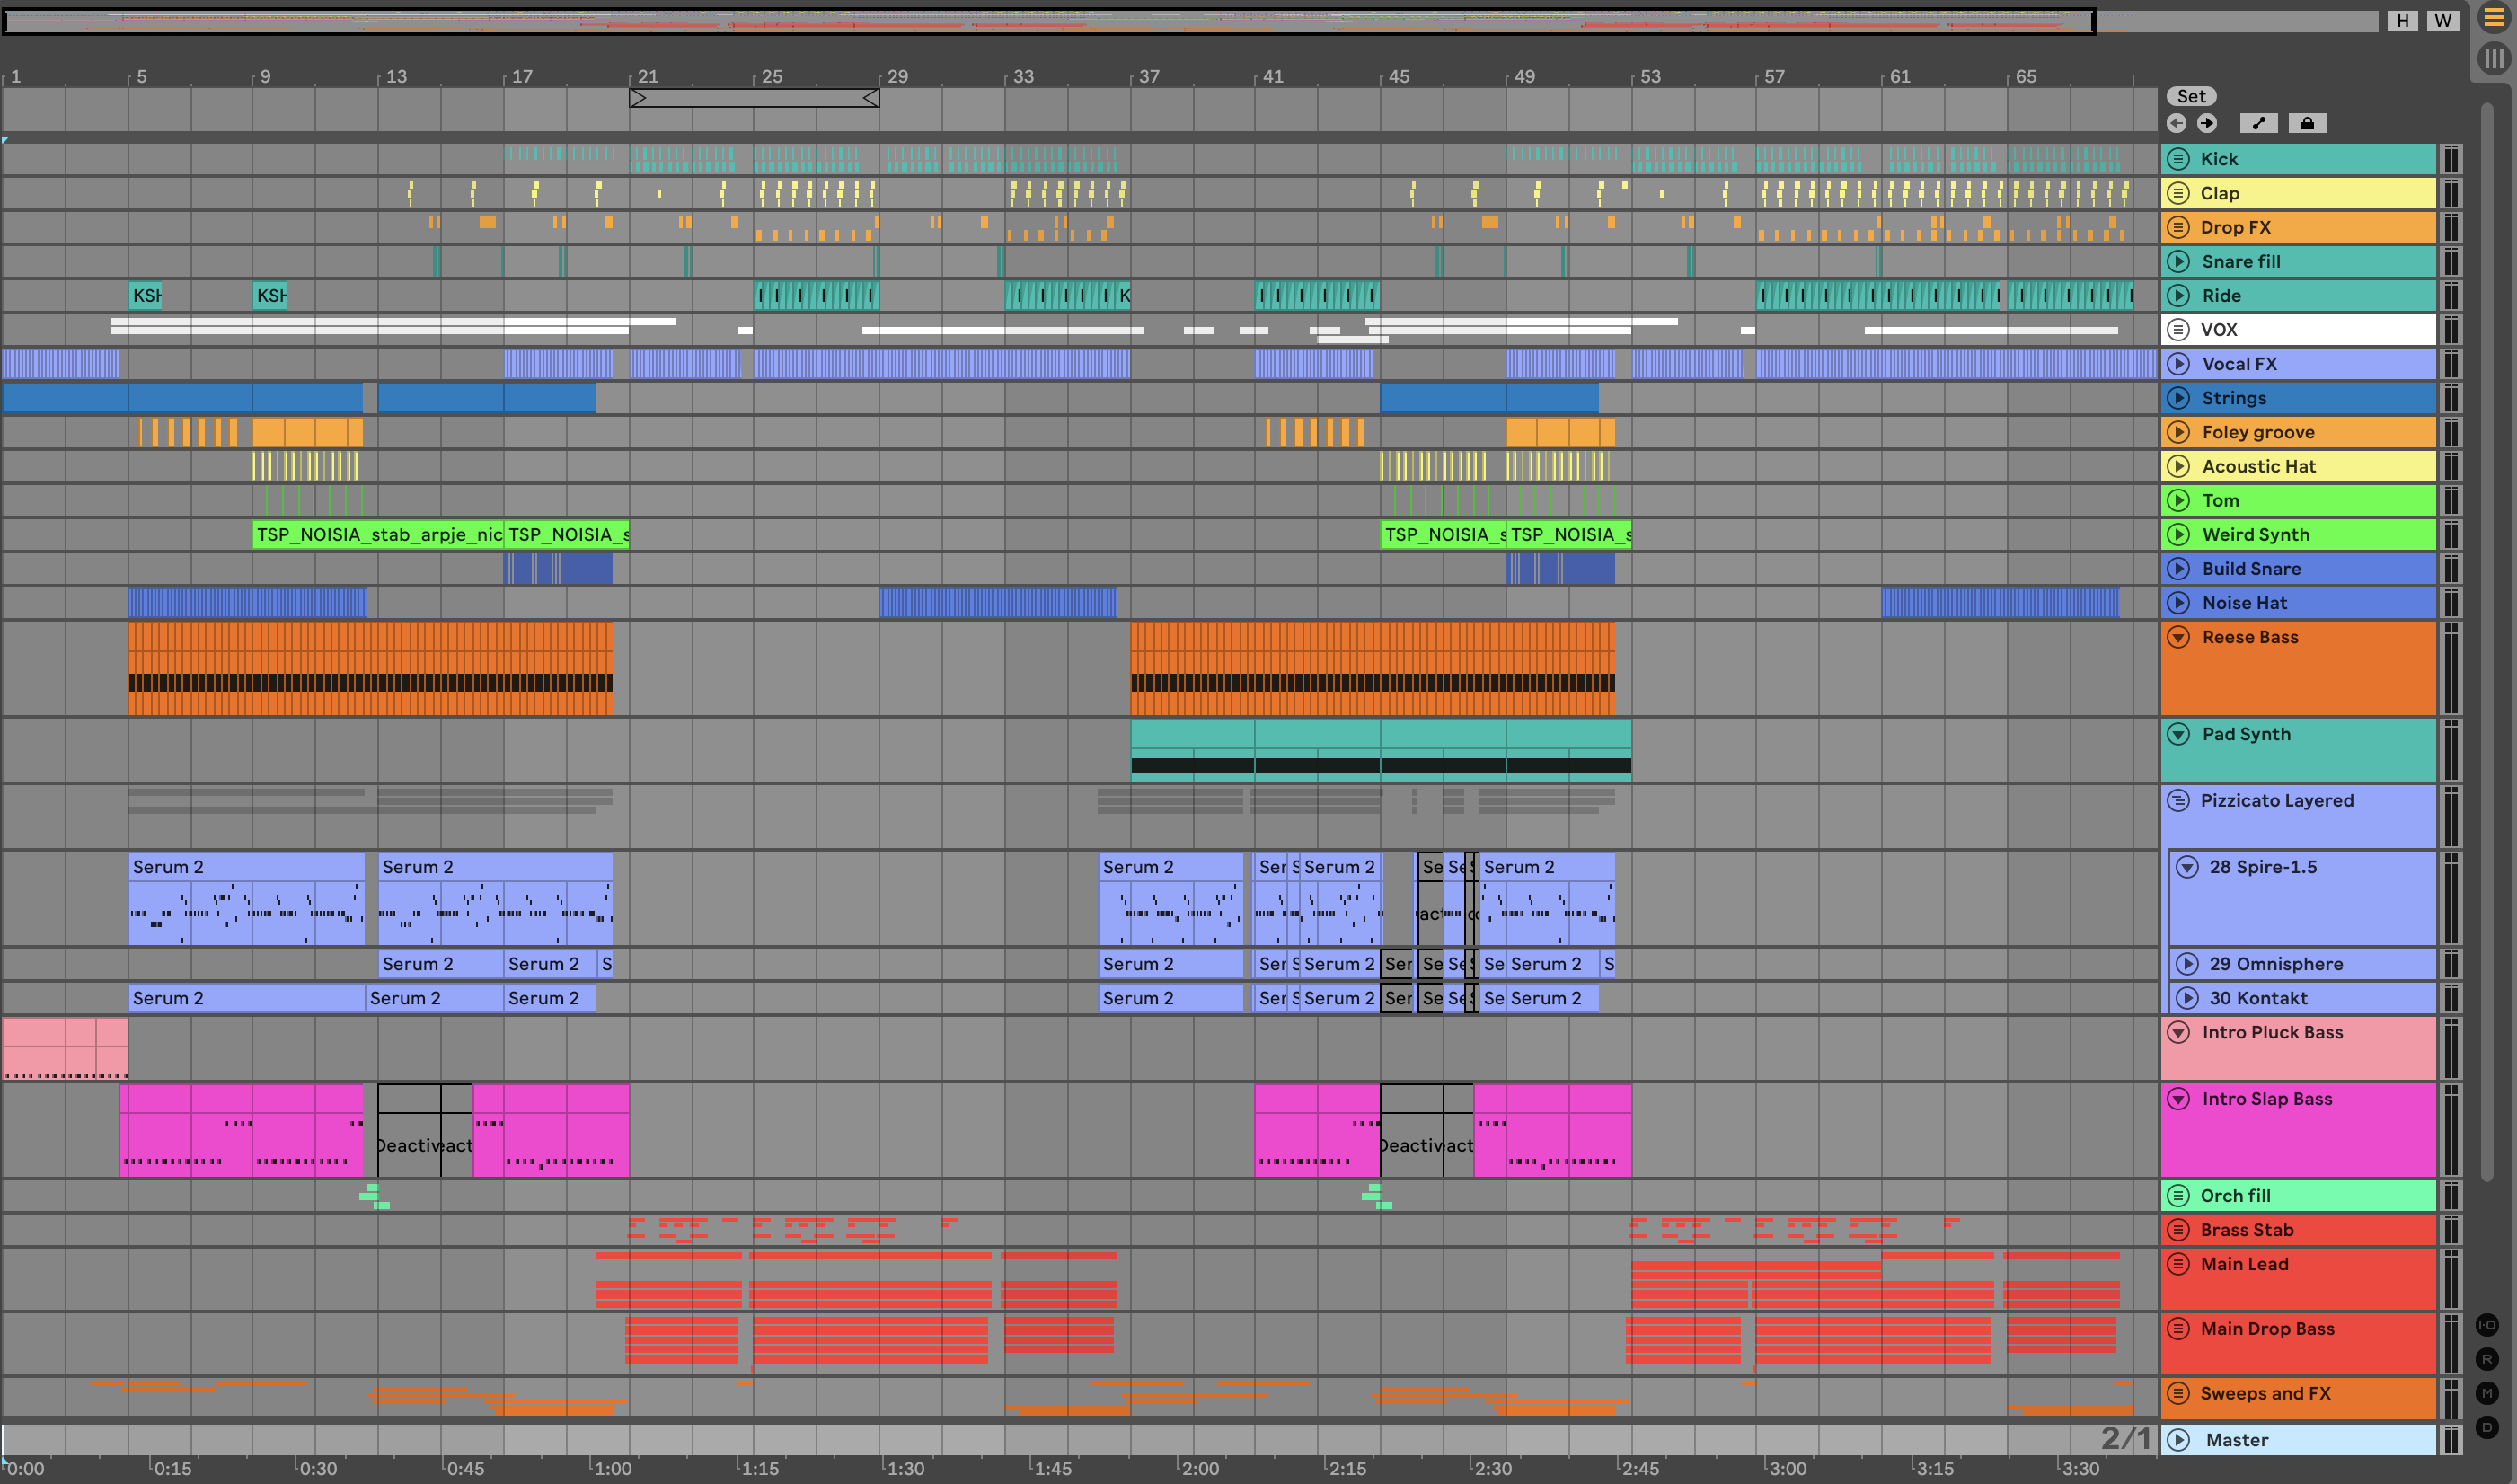This screenshot has height=1484, width=2517.
Task: Click the Lock Envelopes padlock icon
Action: [2307, 123]
